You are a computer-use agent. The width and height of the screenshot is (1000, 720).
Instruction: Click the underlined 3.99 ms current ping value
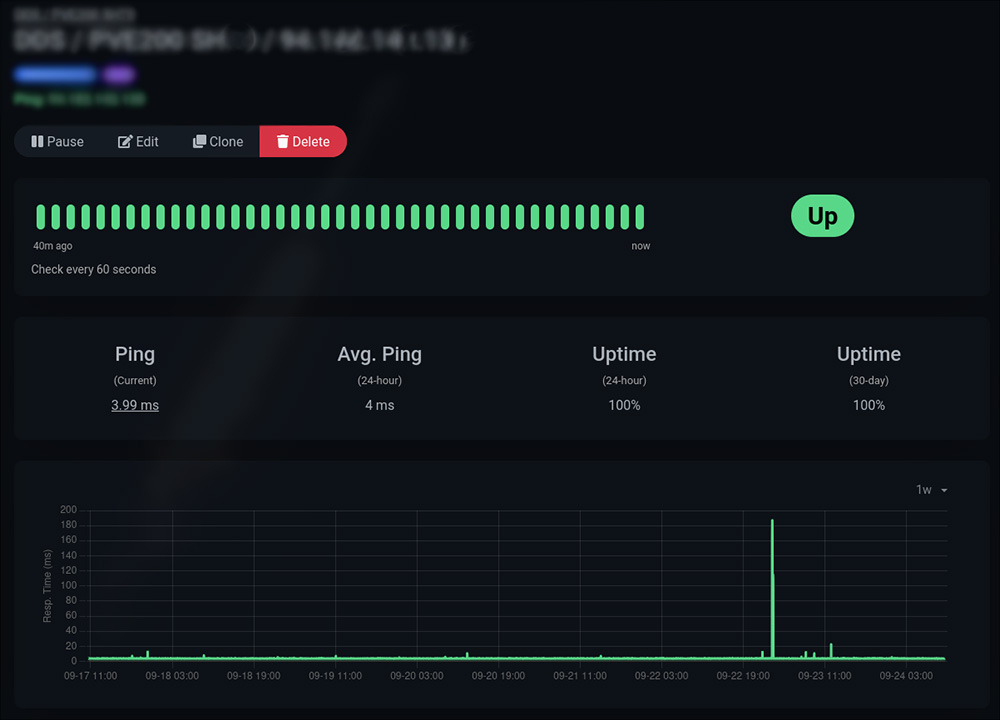(x=135, y=405)
